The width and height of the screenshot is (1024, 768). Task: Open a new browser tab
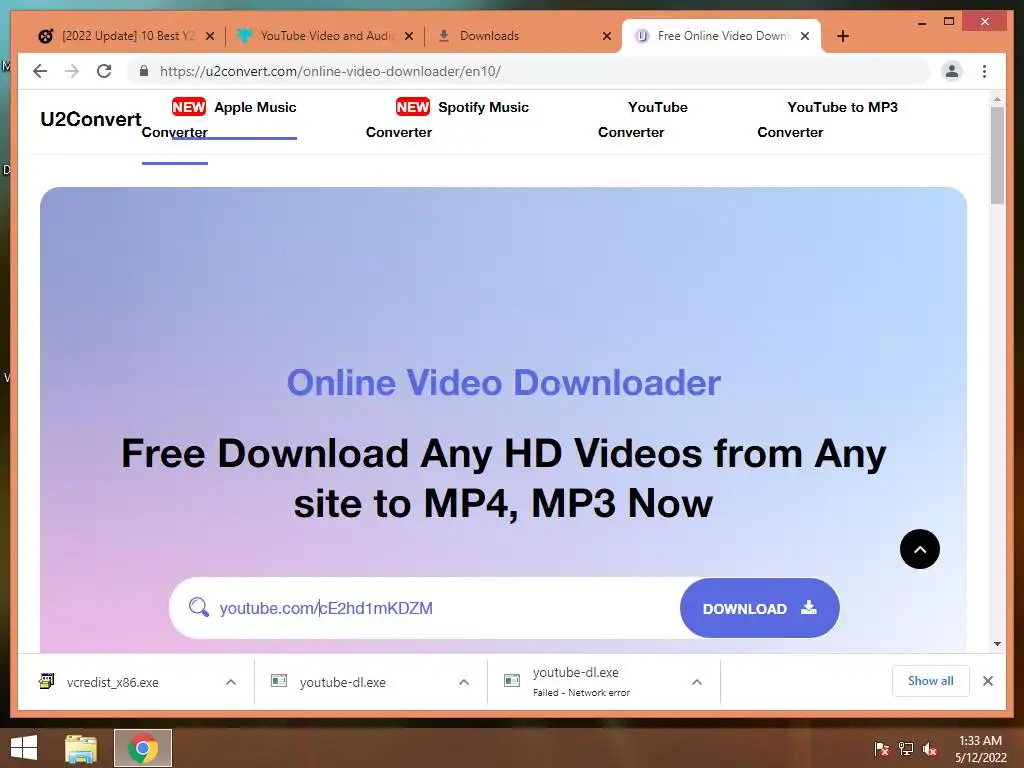[843, 36]
